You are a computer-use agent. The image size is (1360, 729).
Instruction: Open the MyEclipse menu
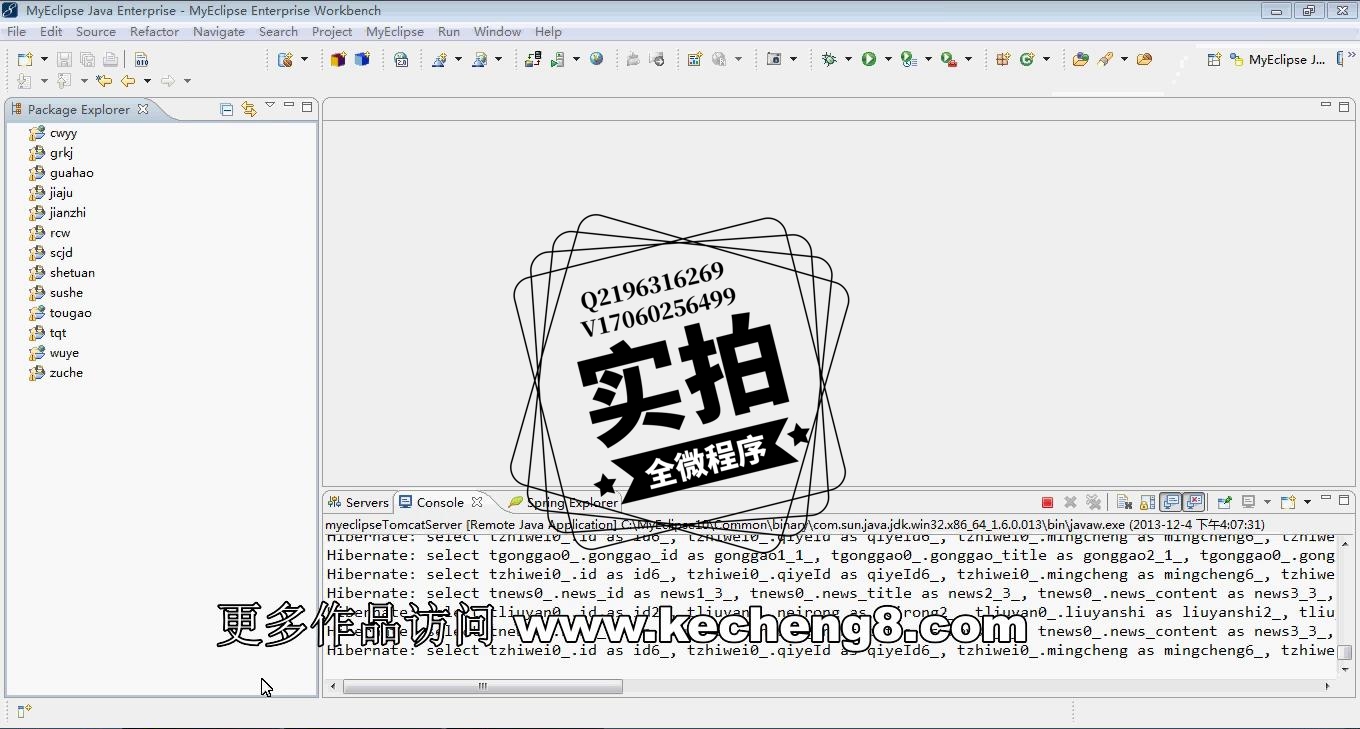pyautogui.click(x=395, y=32)
